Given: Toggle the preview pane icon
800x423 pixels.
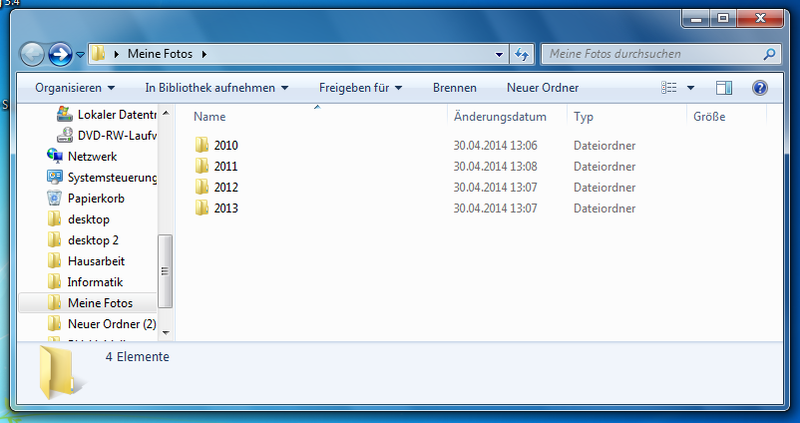Looking at the screenshot, I should point(725,88).
